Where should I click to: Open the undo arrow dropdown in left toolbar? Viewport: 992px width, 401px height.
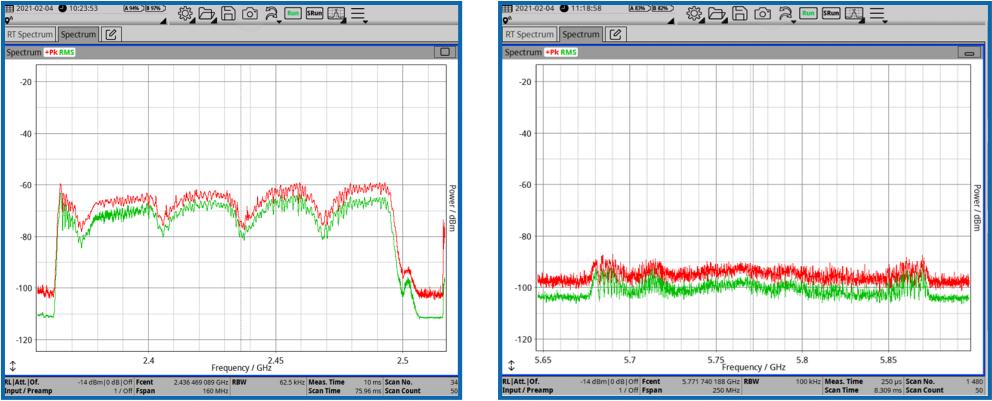coord(271,15)
